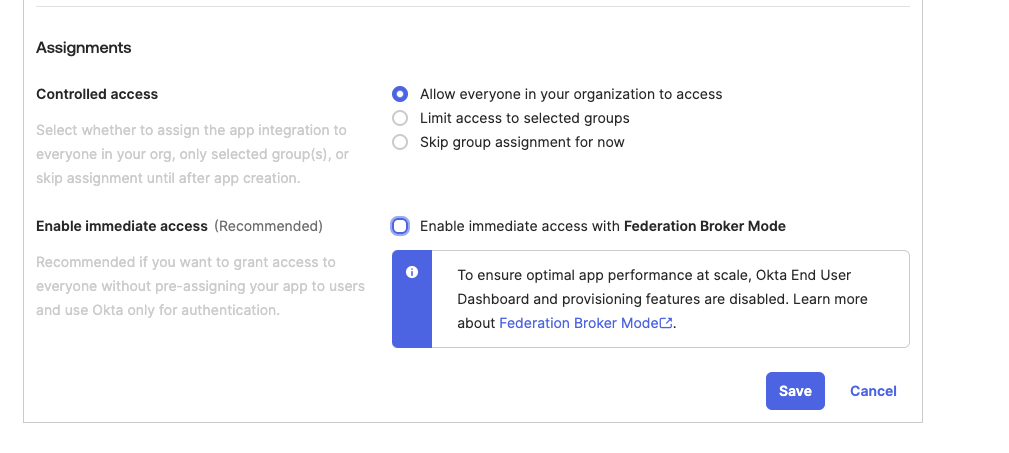Click the external link icon after Federation Broker Mode
Screen dimensions: 1009x453
pos(667,323)
